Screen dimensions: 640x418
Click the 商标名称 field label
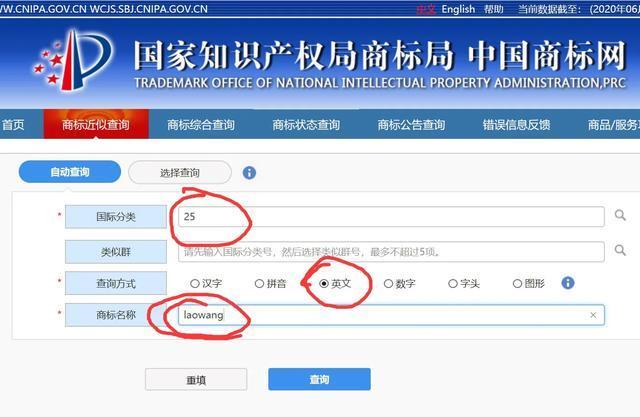(x=116, y=315)
